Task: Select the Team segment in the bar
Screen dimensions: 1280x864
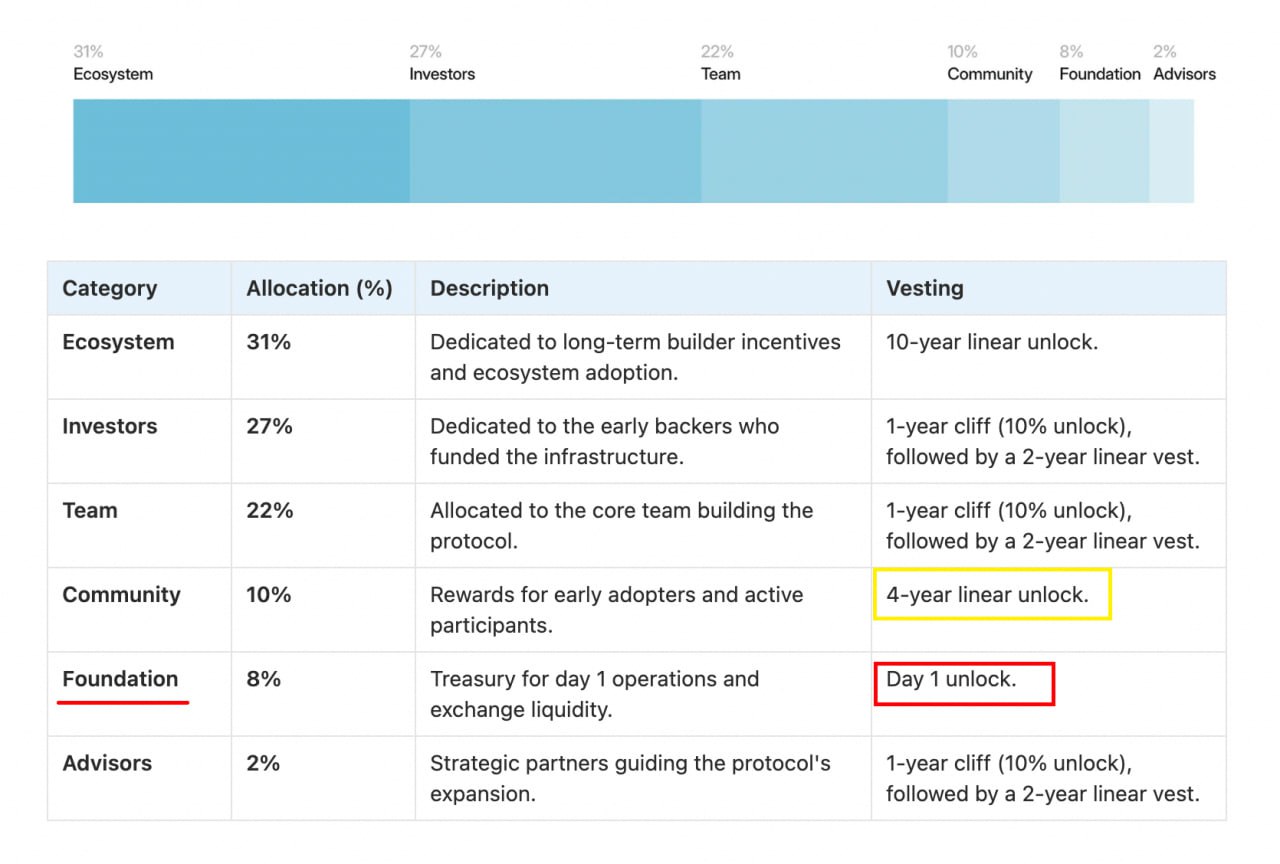Action: pyautogui.click(x=824, y=151)
